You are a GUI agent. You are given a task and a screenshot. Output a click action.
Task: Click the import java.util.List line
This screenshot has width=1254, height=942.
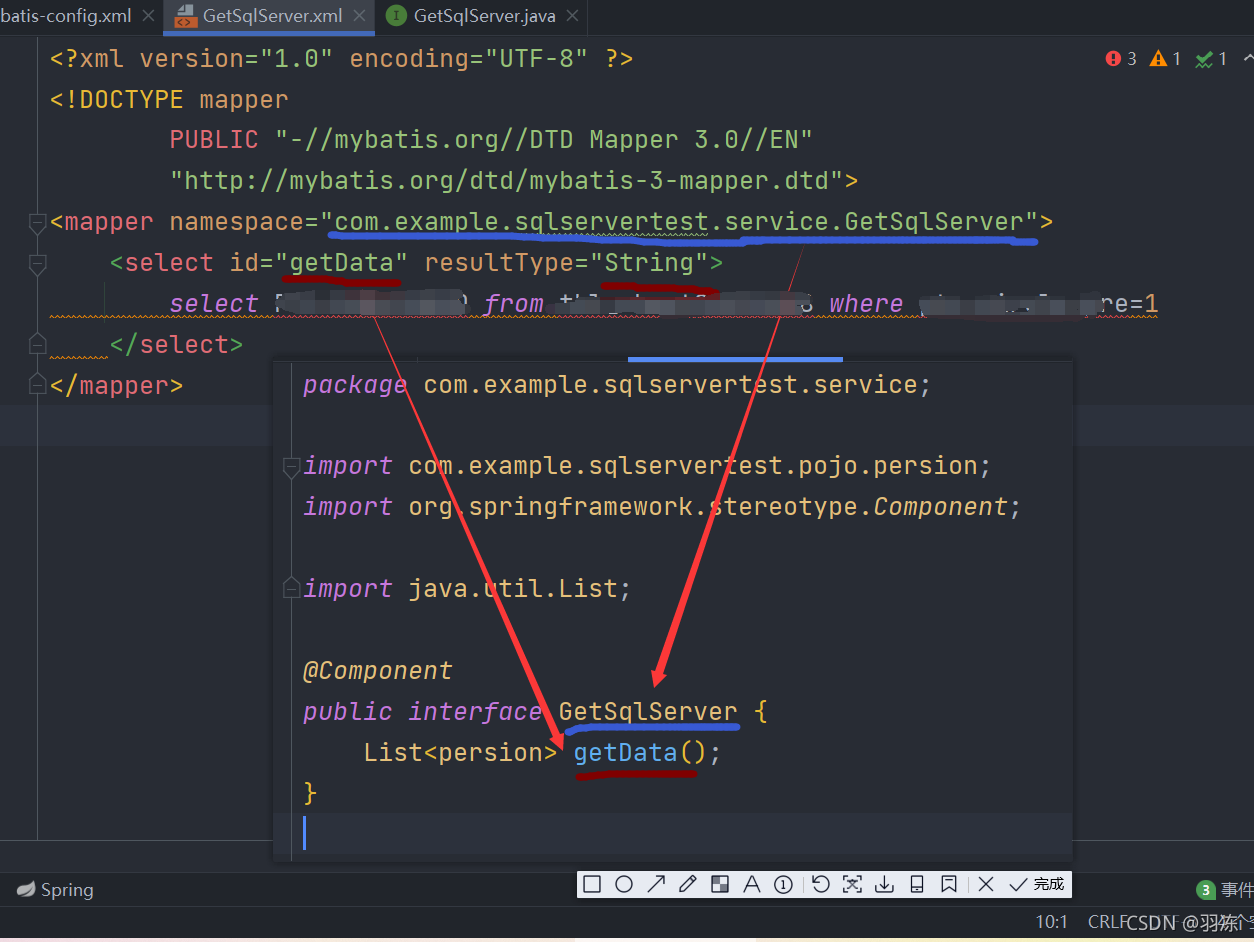[x=467, y=588]
